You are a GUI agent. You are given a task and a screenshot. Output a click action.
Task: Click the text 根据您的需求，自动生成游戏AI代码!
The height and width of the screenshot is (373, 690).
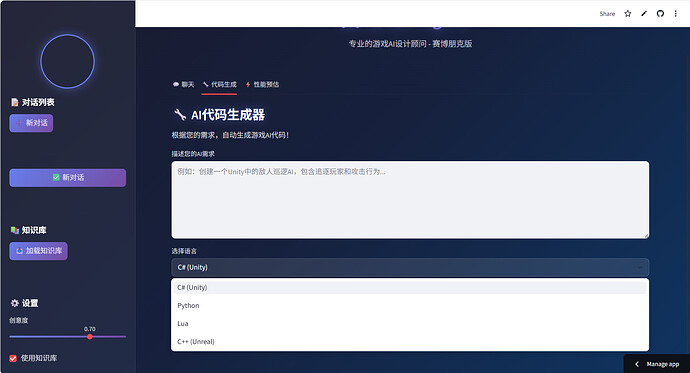click(230, 135)
